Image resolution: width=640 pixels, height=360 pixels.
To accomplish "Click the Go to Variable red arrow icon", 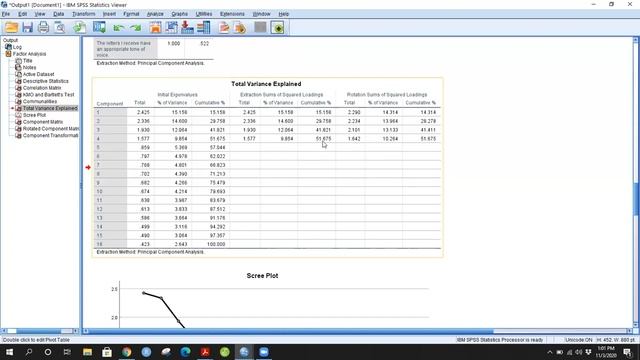I will click(187, 27).
